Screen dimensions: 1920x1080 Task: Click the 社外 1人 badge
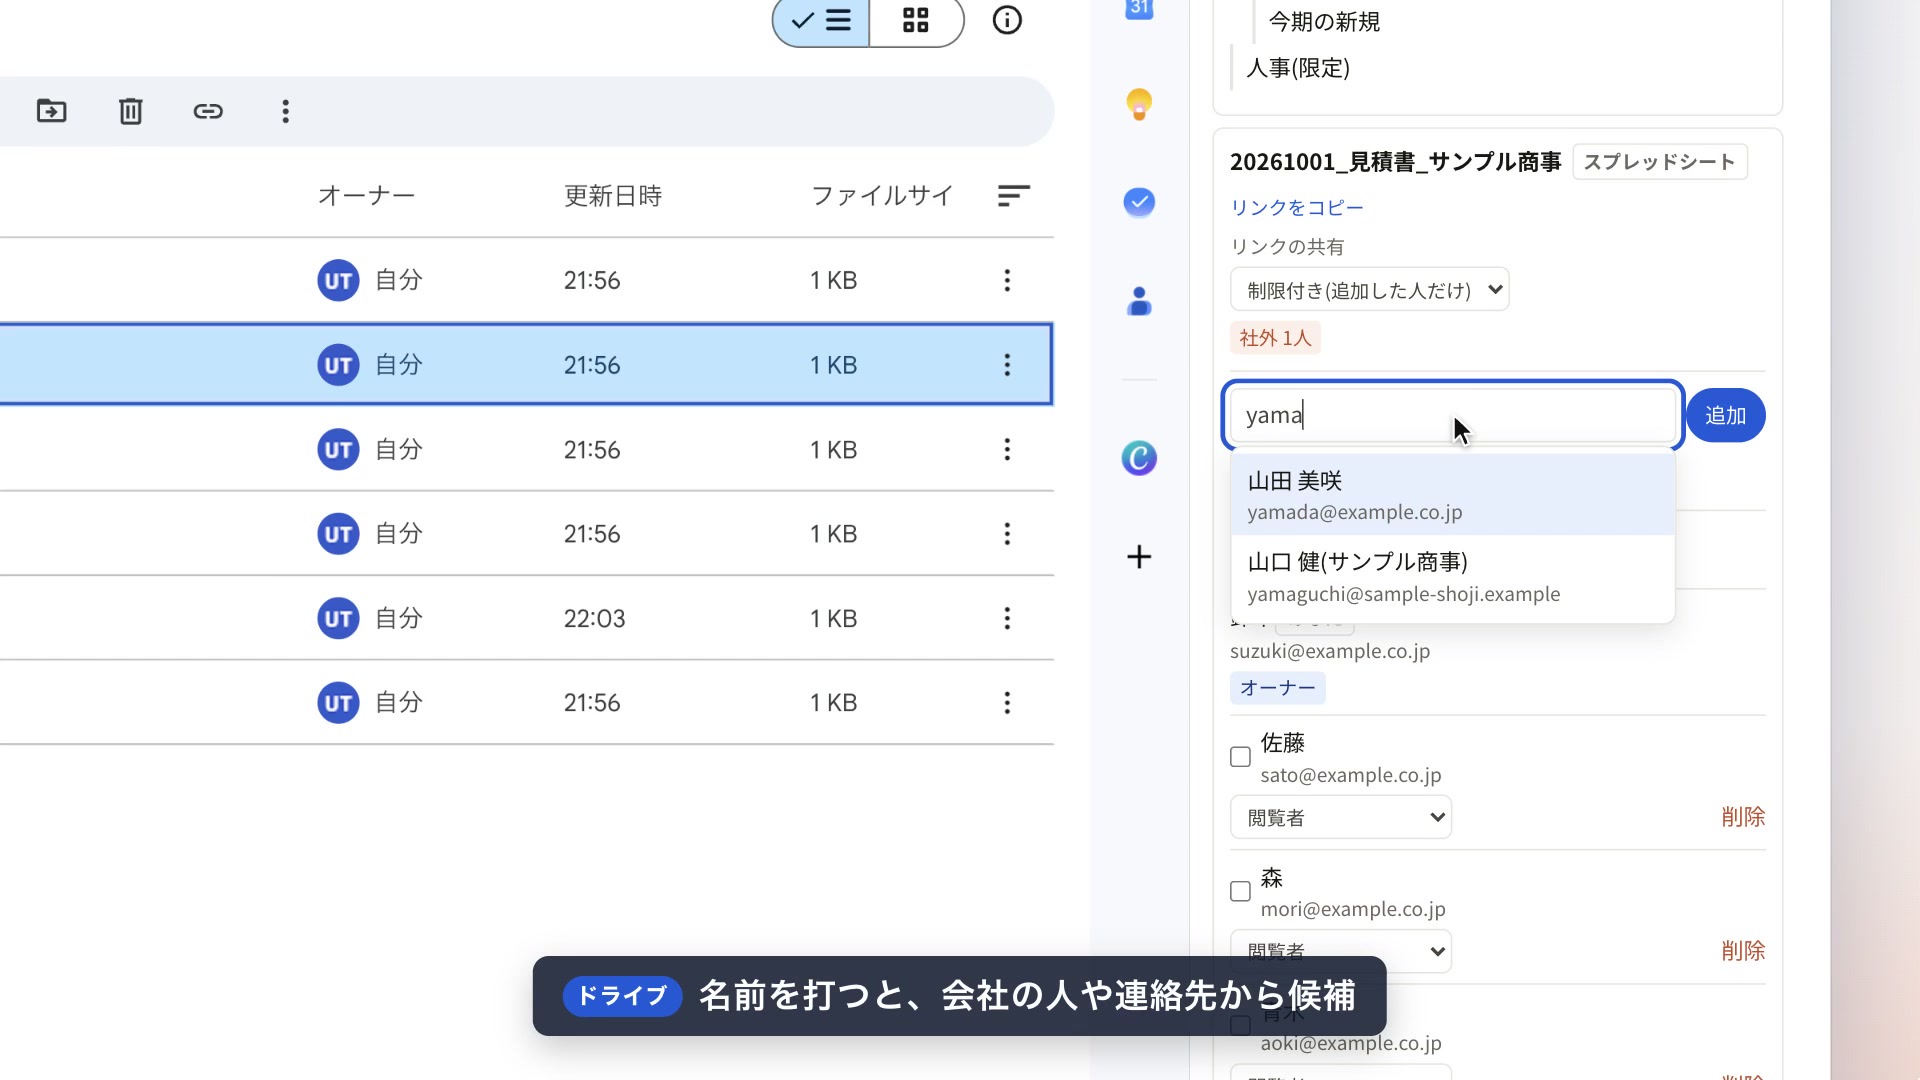(1275, 338)
